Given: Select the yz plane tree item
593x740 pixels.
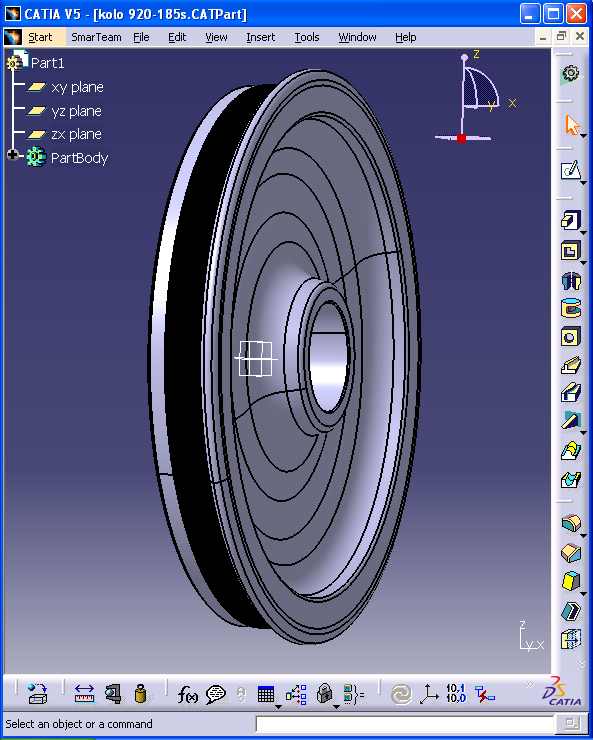Looking at the screenshot, I should pyautogui.click(x=76, y=111).
